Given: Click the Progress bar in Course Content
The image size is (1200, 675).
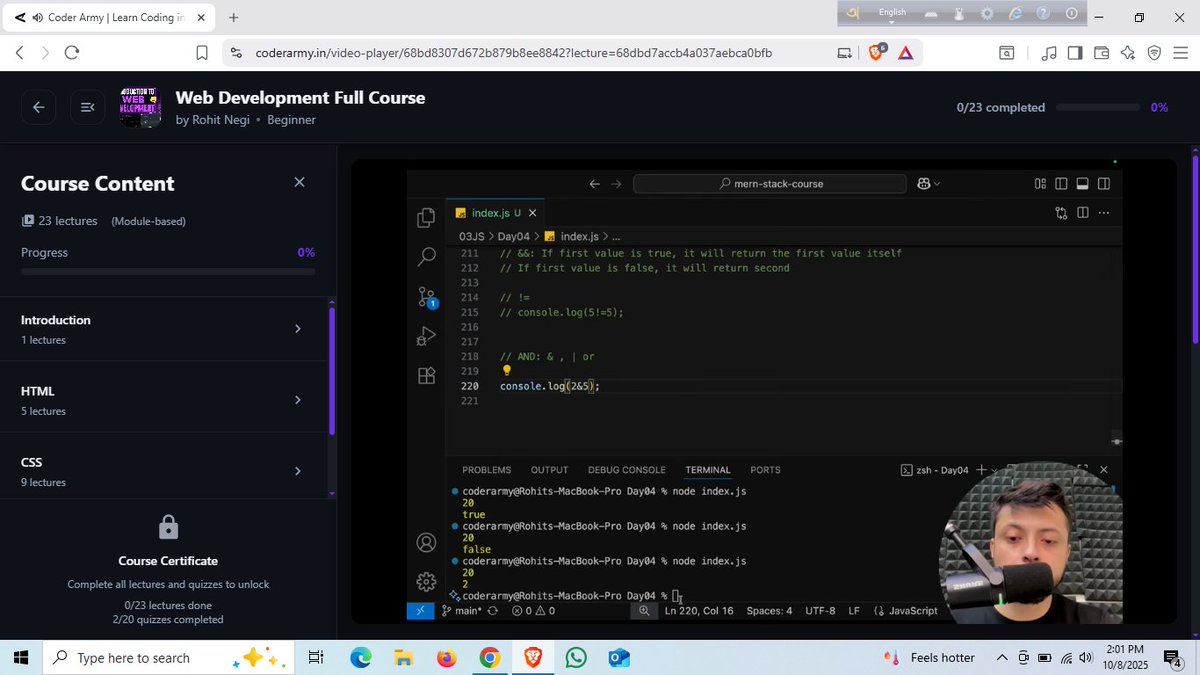Looking at the screenshot, I should [x=168, y=271].
